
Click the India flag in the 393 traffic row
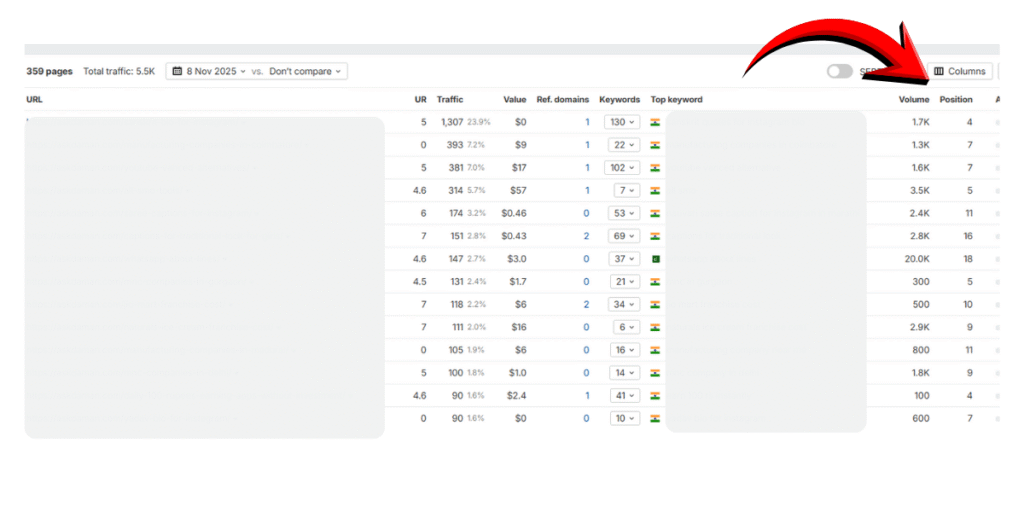(655, 145)
